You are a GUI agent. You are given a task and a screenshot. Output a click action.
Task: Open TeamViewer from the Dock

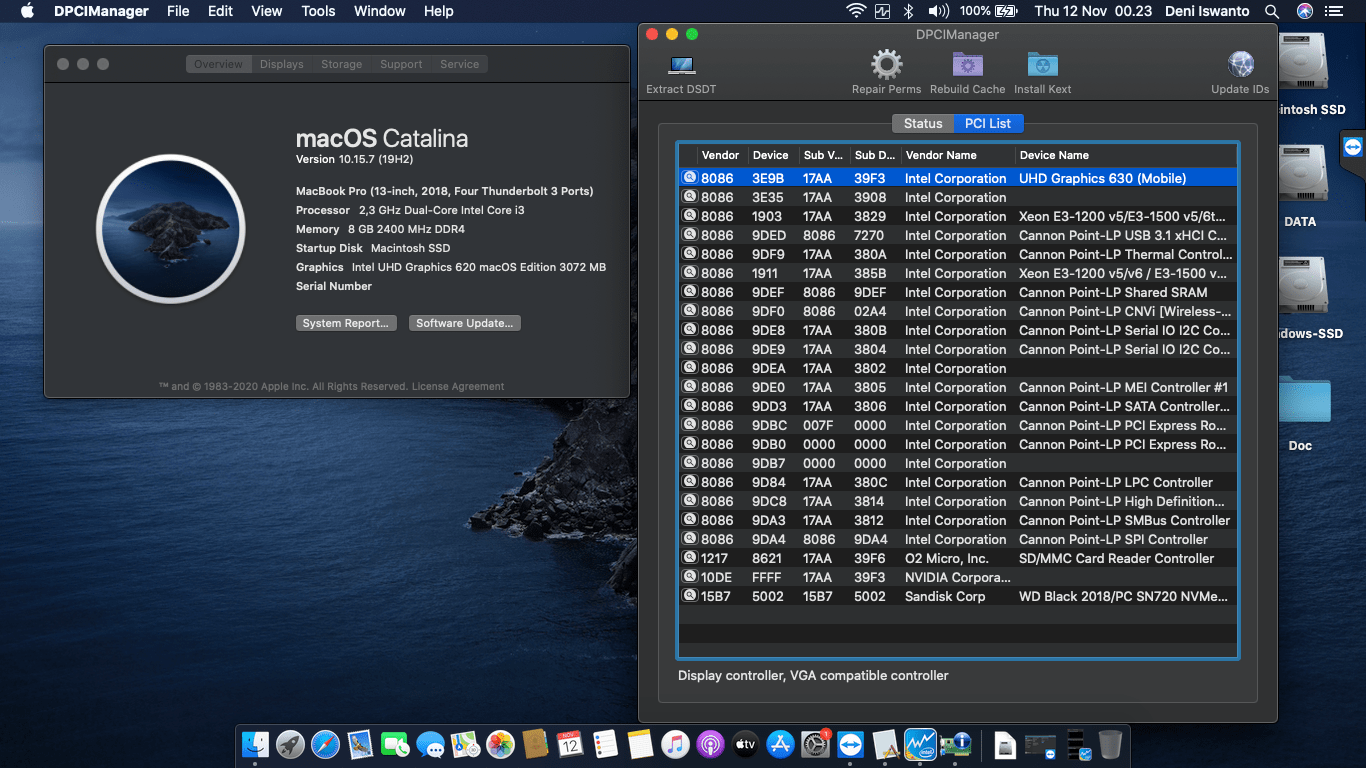(850, 744)
